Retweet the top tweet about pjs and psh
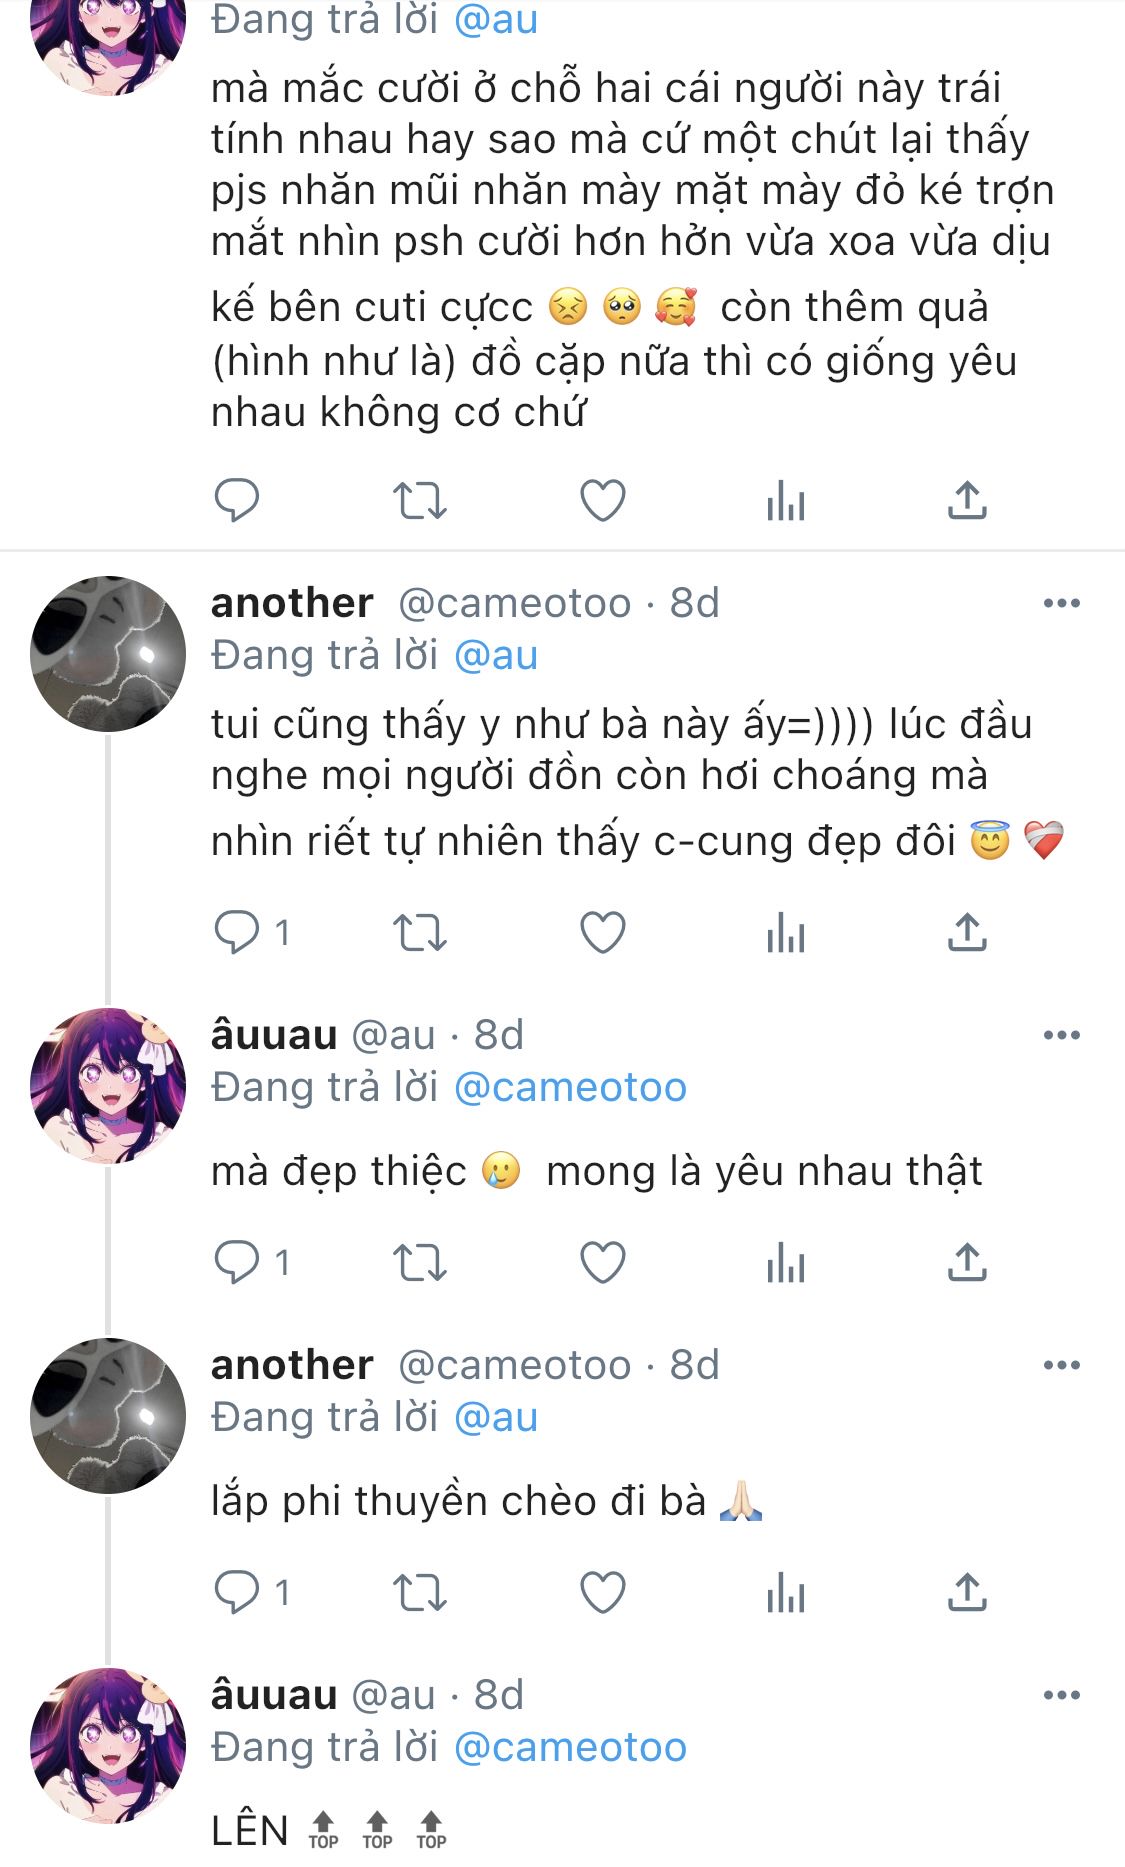Viewport: 1125px width, 1867px height. pos(419,500)
